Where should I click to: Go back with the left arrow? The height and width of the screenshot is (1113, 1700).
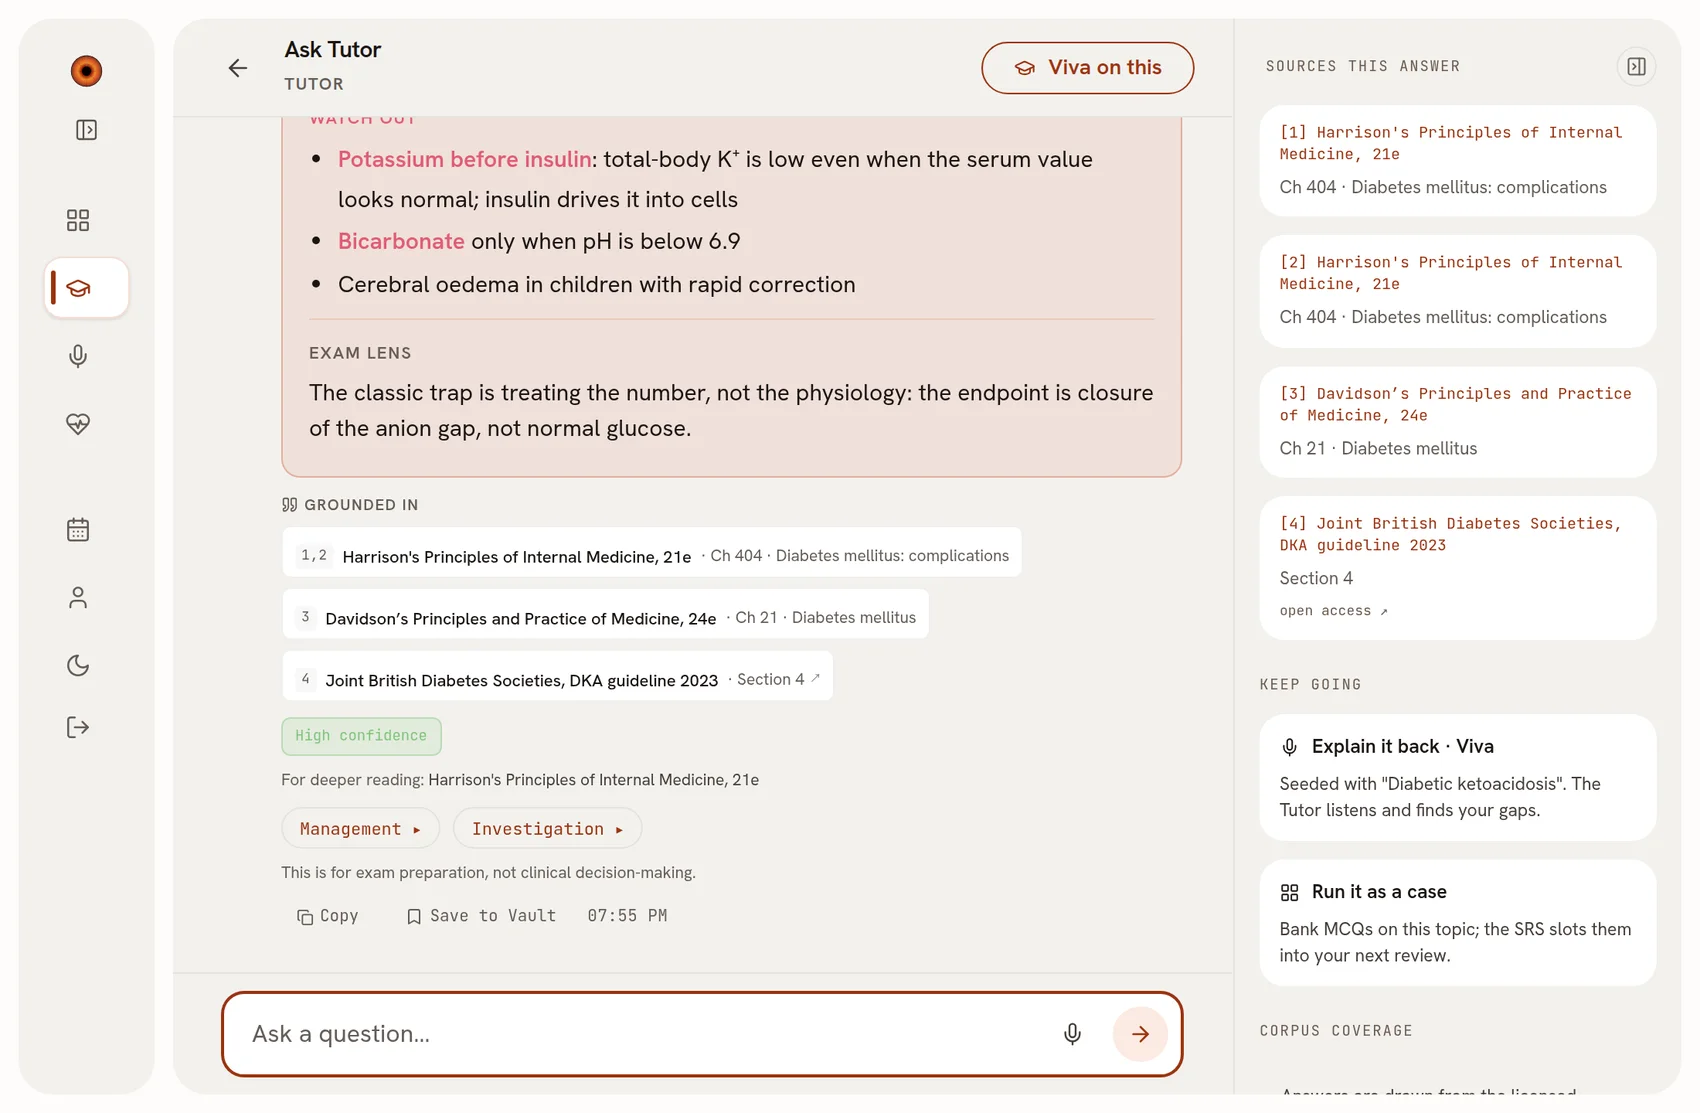238,68
